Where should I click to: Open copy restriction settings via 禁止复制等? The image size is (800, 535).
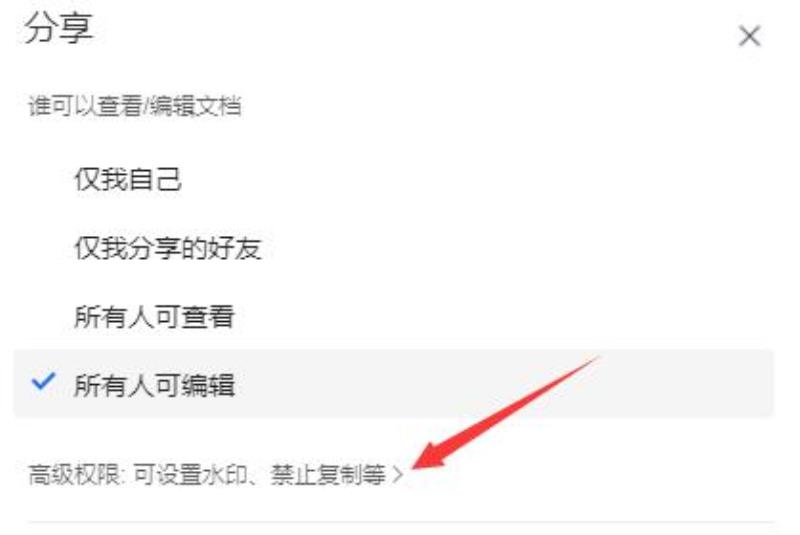(x=328, y=475)
